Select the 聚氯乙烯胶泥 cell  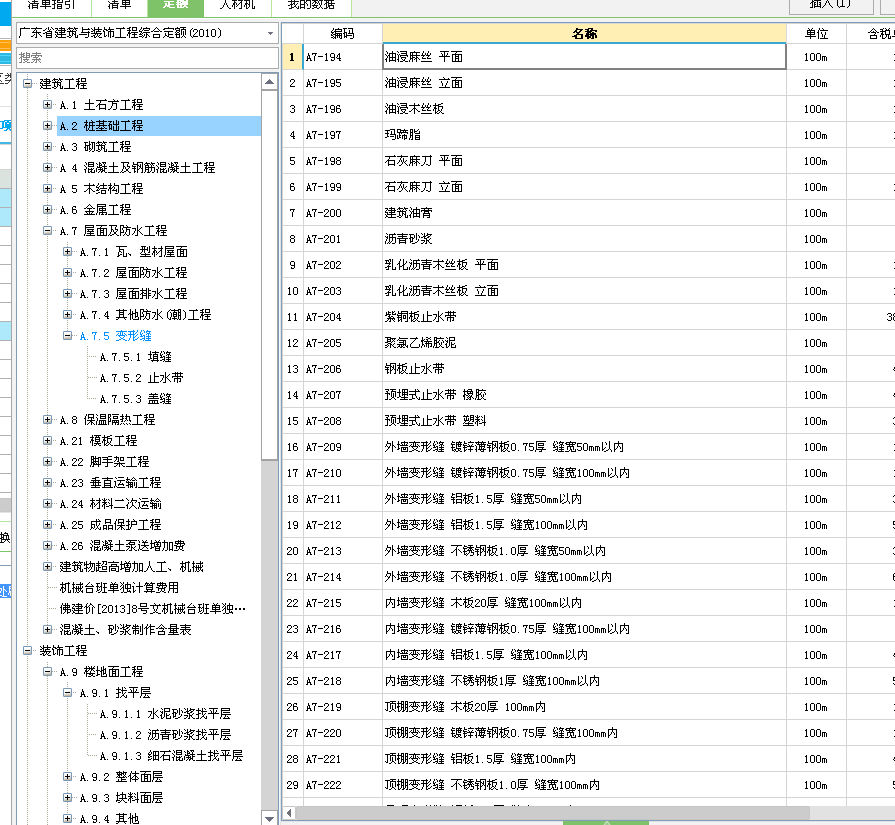coord(584,343)
